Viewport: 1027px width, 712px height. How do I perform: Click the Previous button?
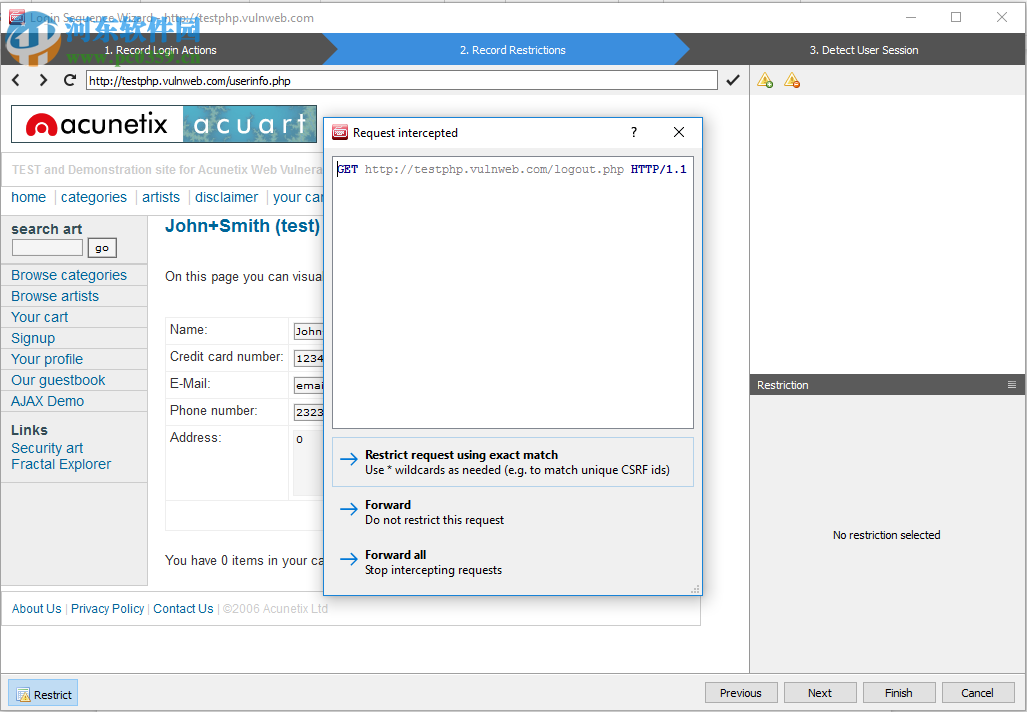(x=741, y=693)
